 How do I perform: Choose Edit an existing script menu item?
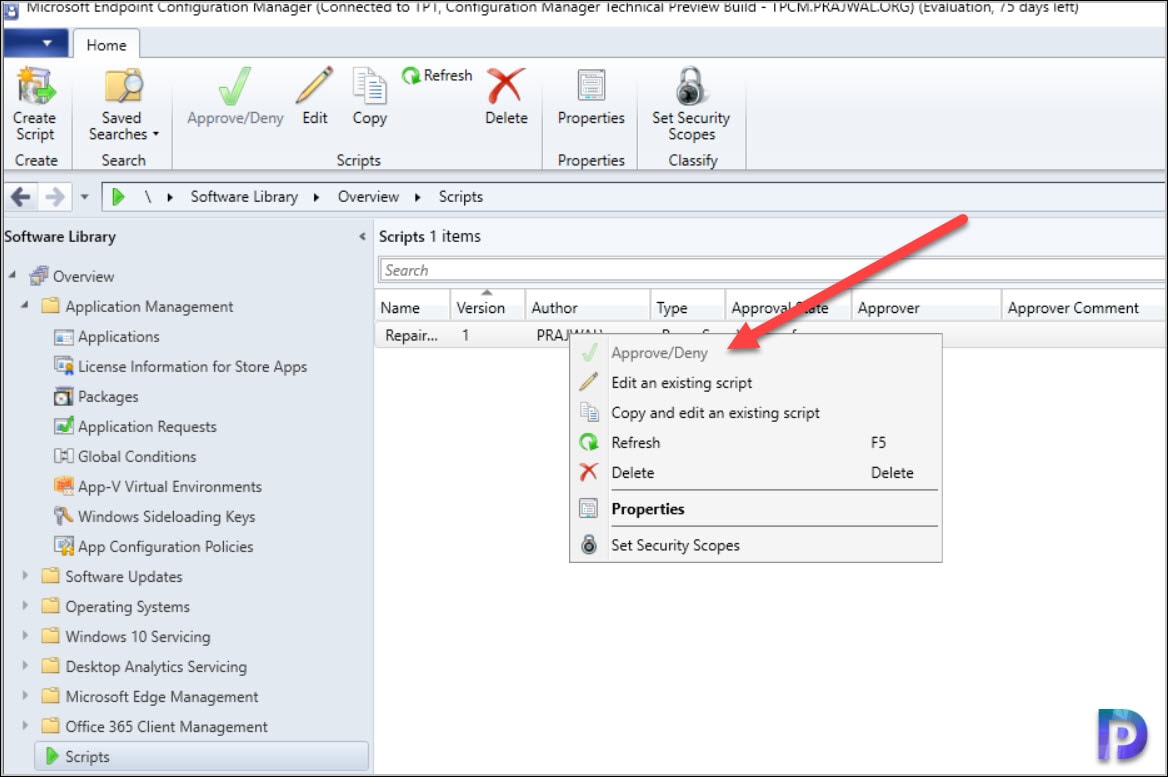click(x=755, y=383)
